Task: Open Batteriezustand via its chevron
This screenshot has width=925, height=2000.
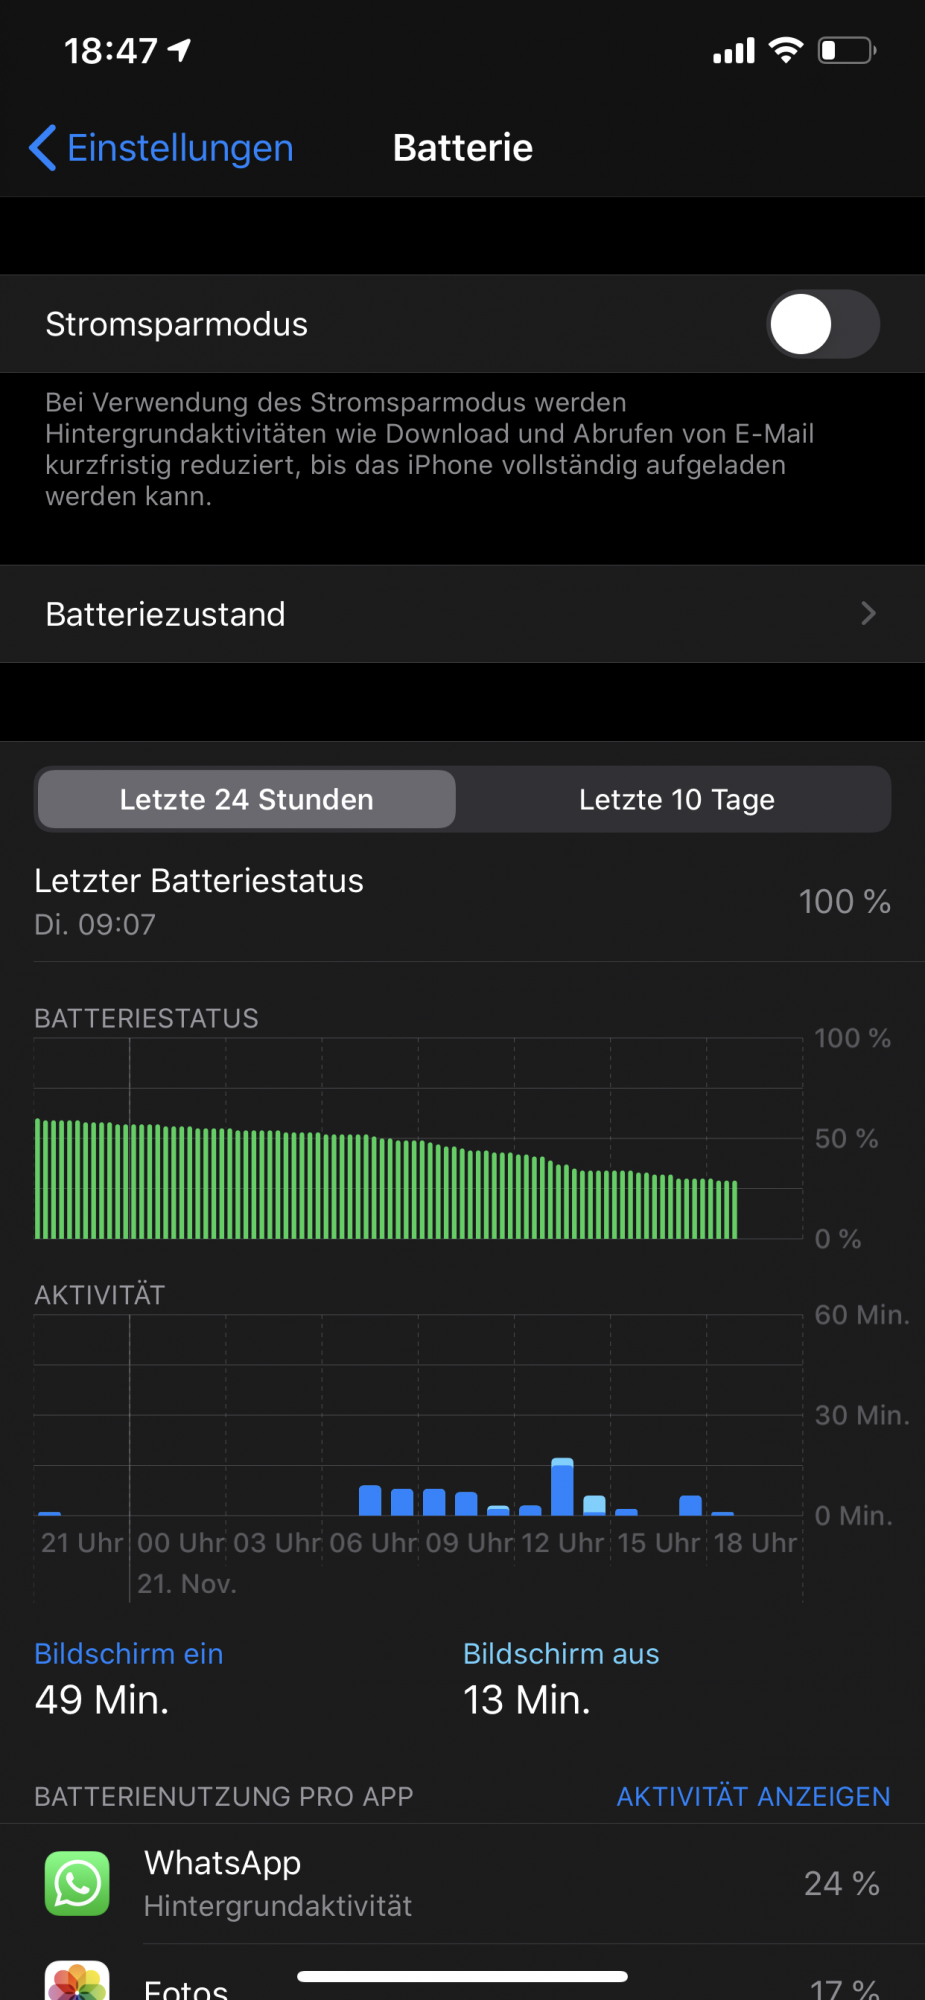Action: click(x=868, y=614)
